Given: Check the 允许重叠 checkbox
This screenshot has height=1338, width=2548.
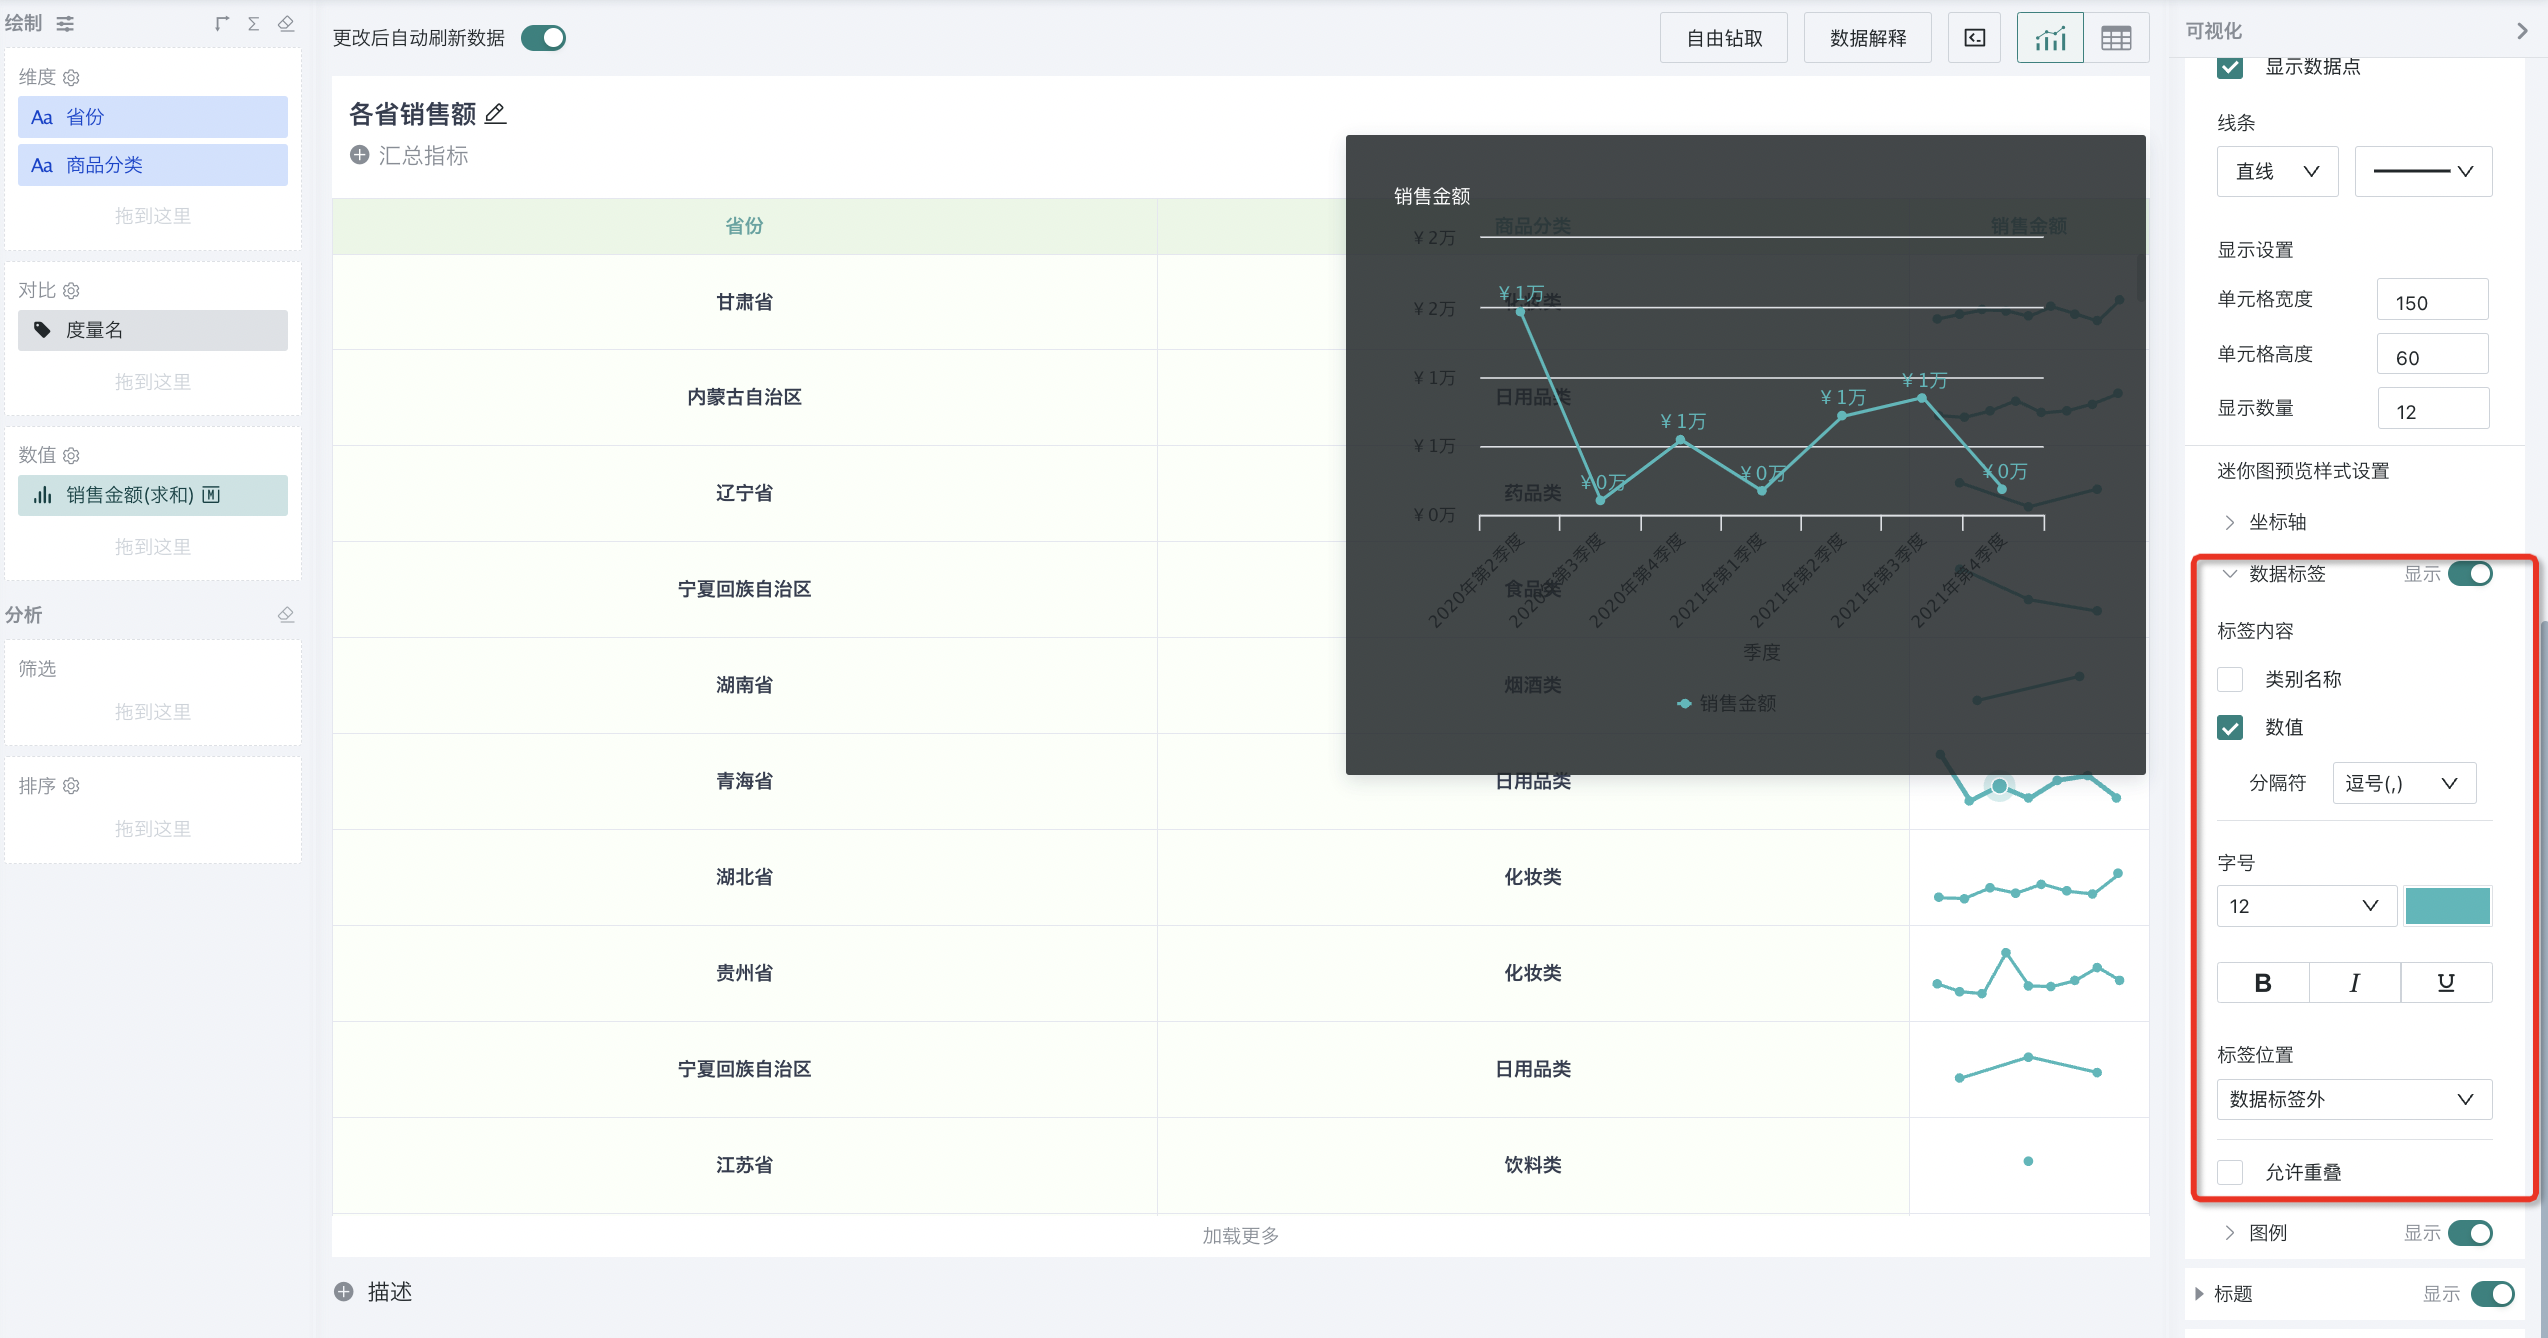Looking at the screenshot, I should tap(2230, 1172).
